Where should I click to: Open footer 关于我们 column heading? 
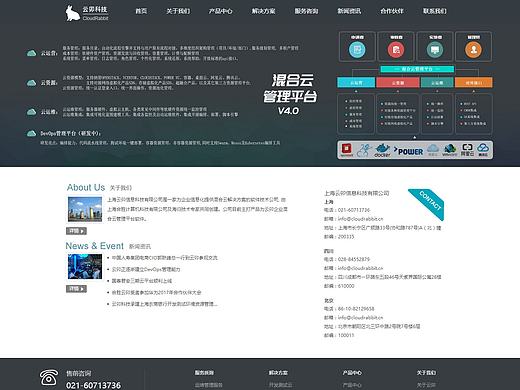(426, 373)
